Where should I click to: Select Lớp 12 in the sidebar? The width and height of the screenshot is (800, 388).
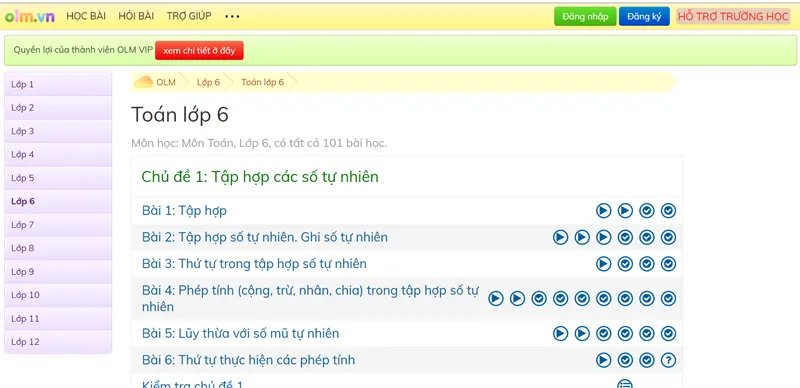(x=58, y=342)
